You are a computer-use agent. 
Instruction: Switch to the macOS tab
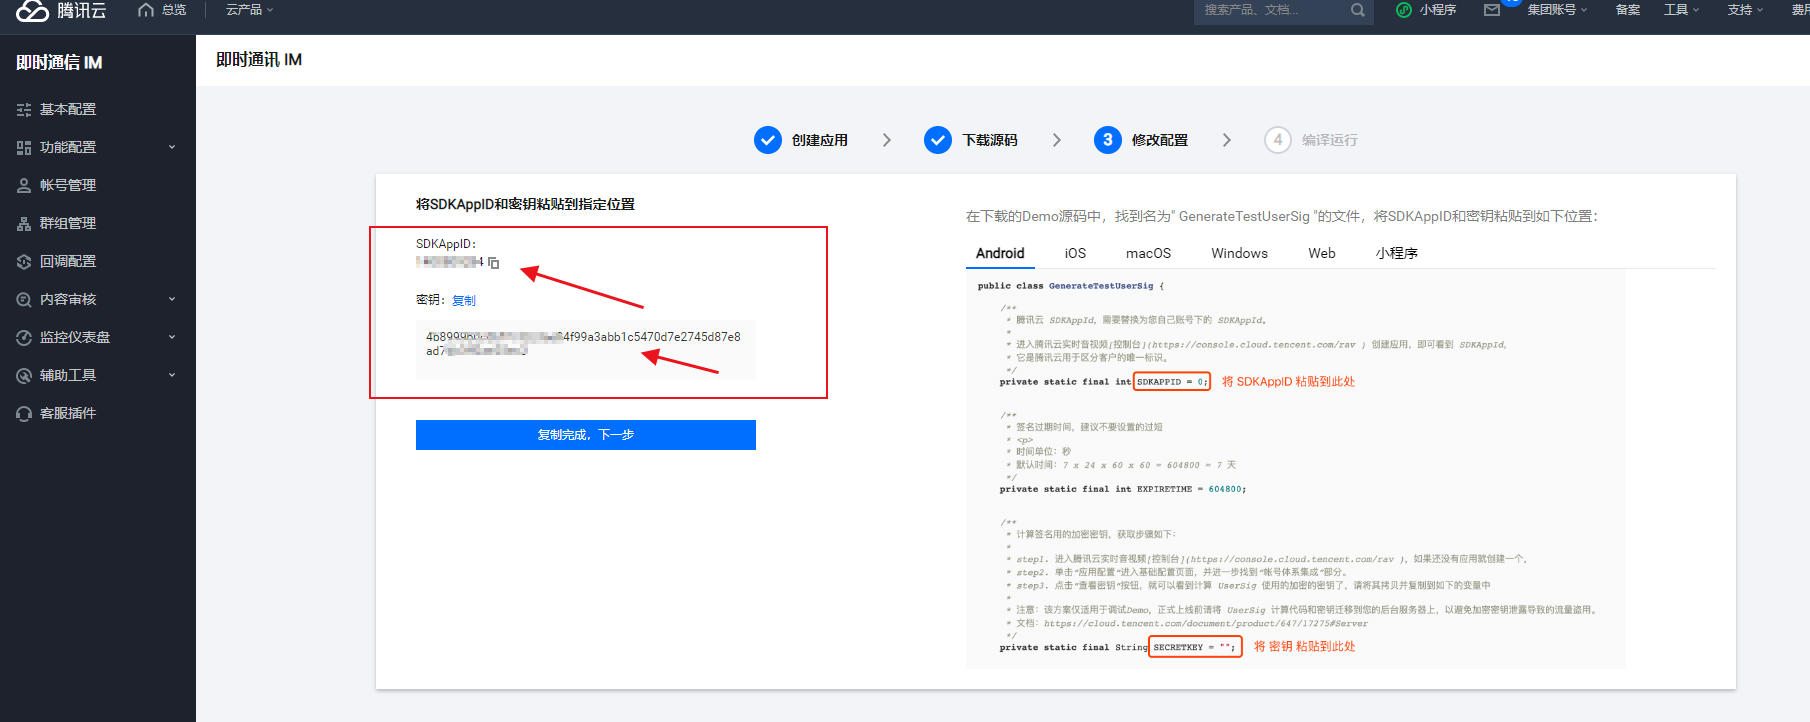pyautogui.click(x=1148, y=253)
